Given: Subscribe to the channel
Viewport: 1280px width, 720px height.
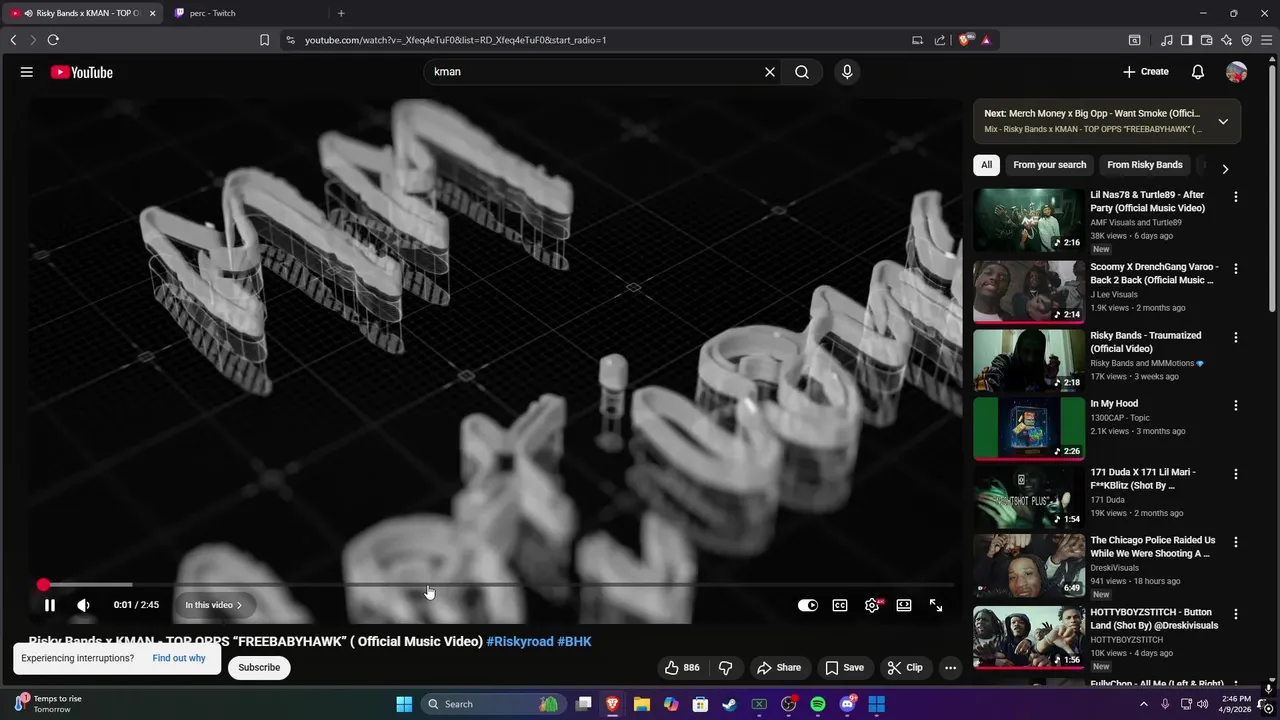Looking at the screenshot, I should [x=259, y=668].
